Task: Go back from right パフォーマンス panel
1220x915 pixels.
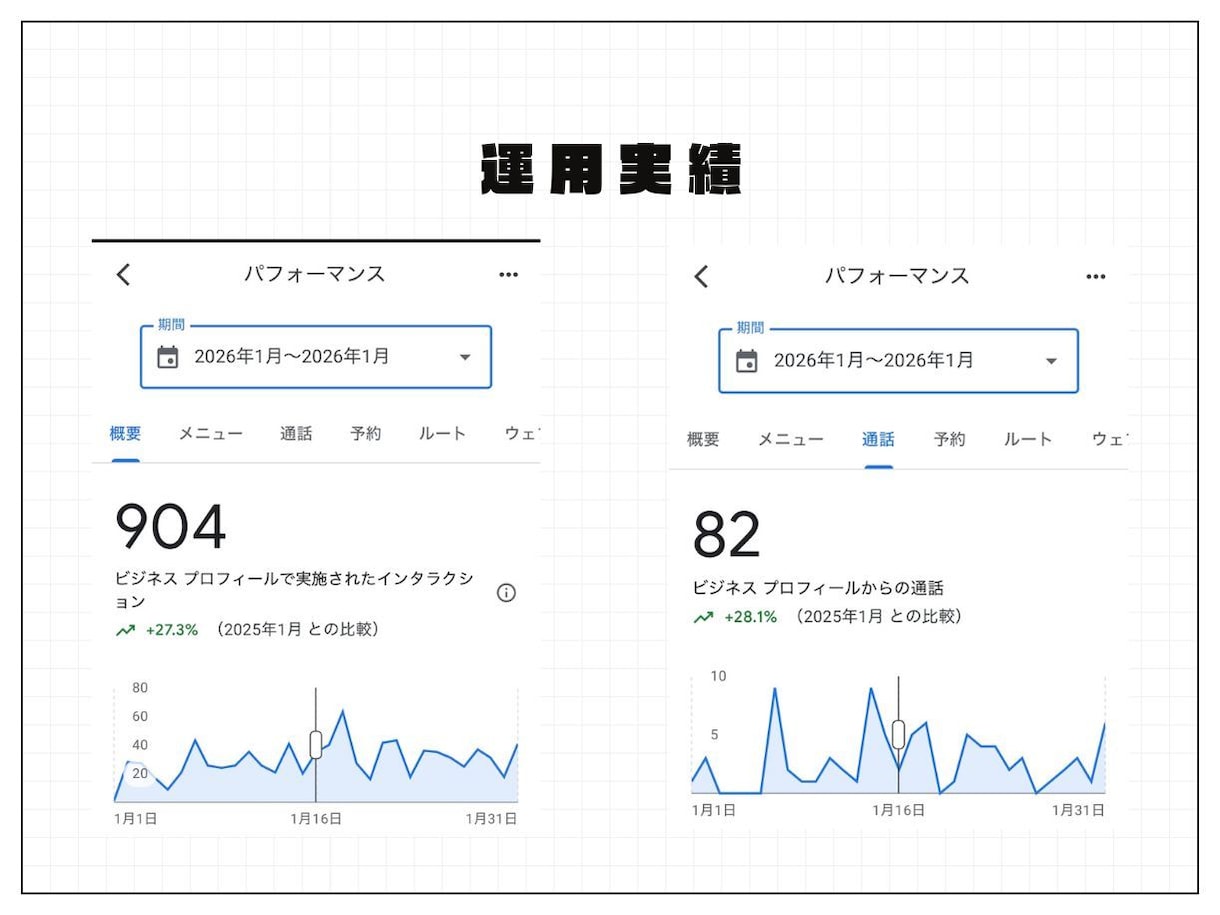Action: [701, 276]
